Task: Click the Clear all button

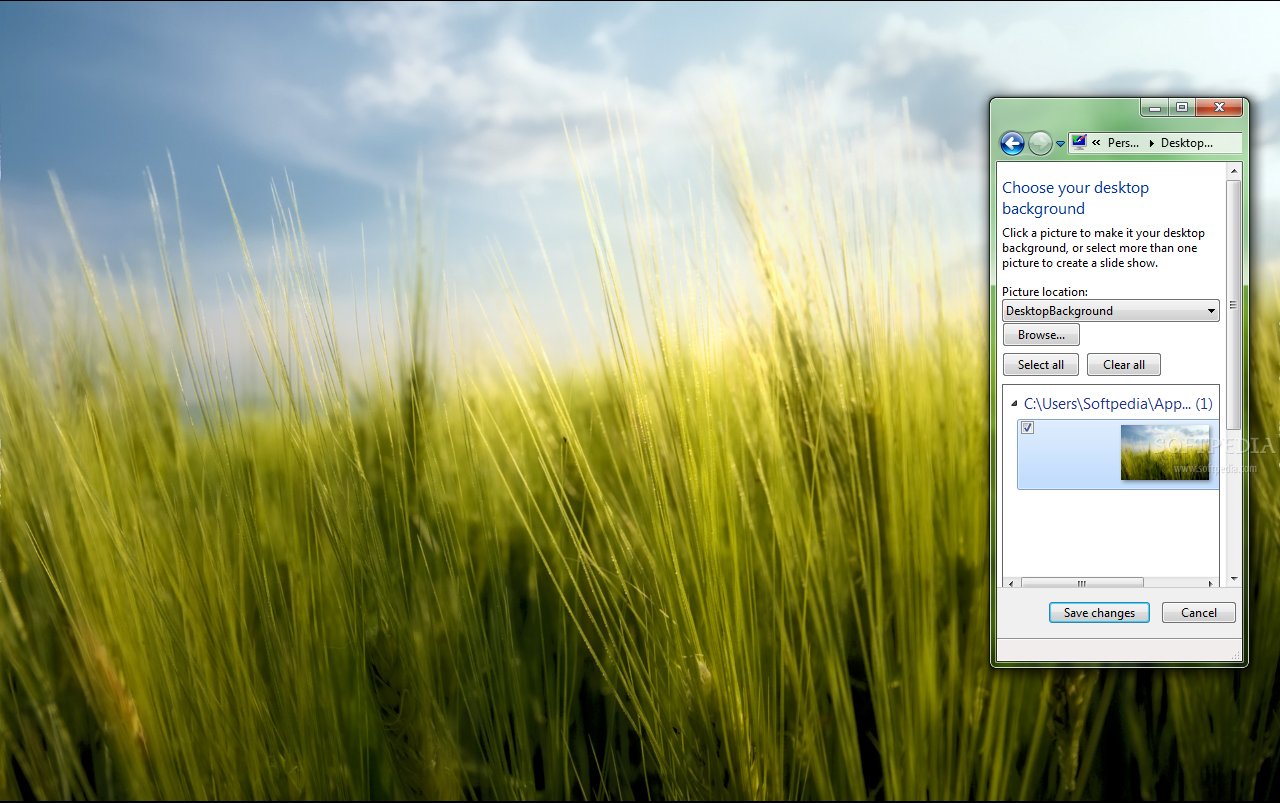Action: (1124, 365)
